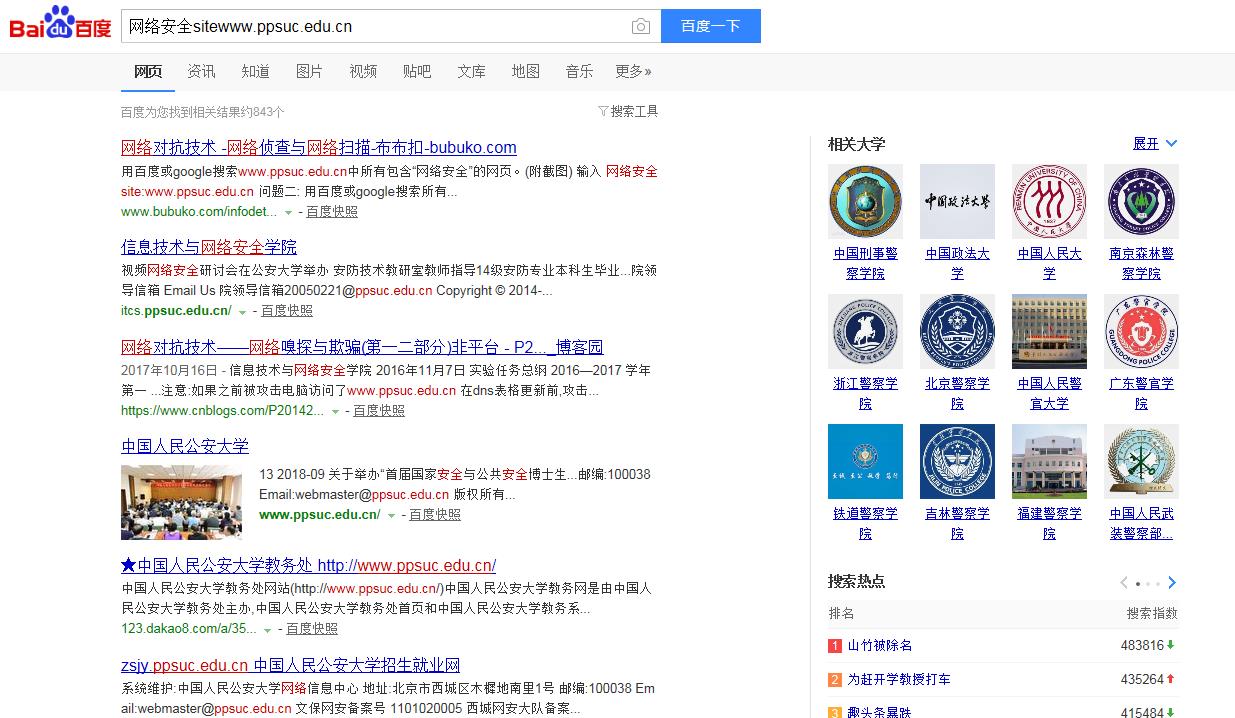Open the 中国刑事警察学院 emblem
The height and width of the screenshot is (718, 1235).
[865, 201]
